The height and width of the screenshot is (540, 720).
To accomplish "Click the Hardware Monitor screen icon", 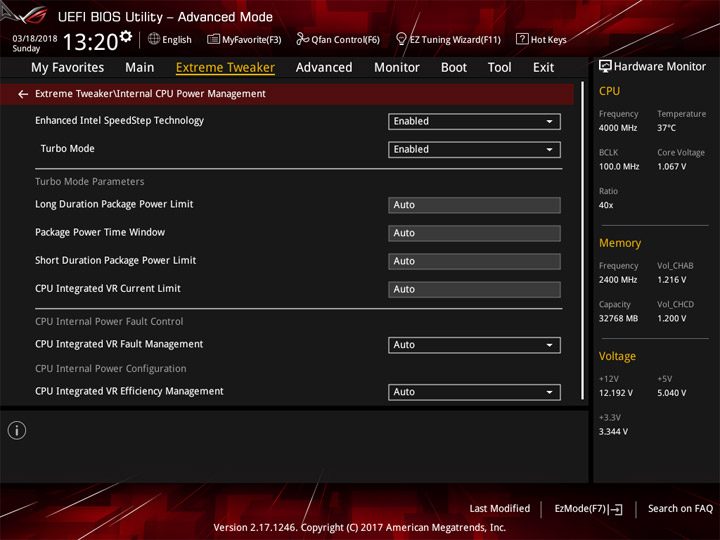I will click(x=605, y=67).
